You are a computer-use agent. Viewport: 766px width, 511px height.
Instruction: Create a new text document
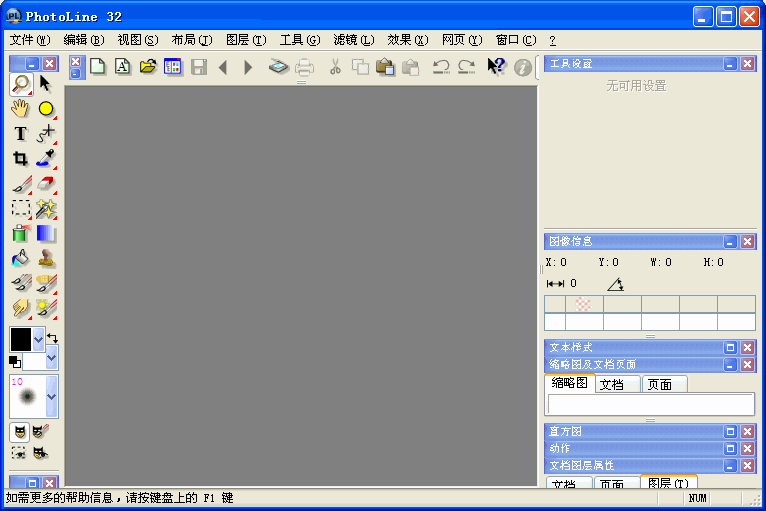click(123, 66)
